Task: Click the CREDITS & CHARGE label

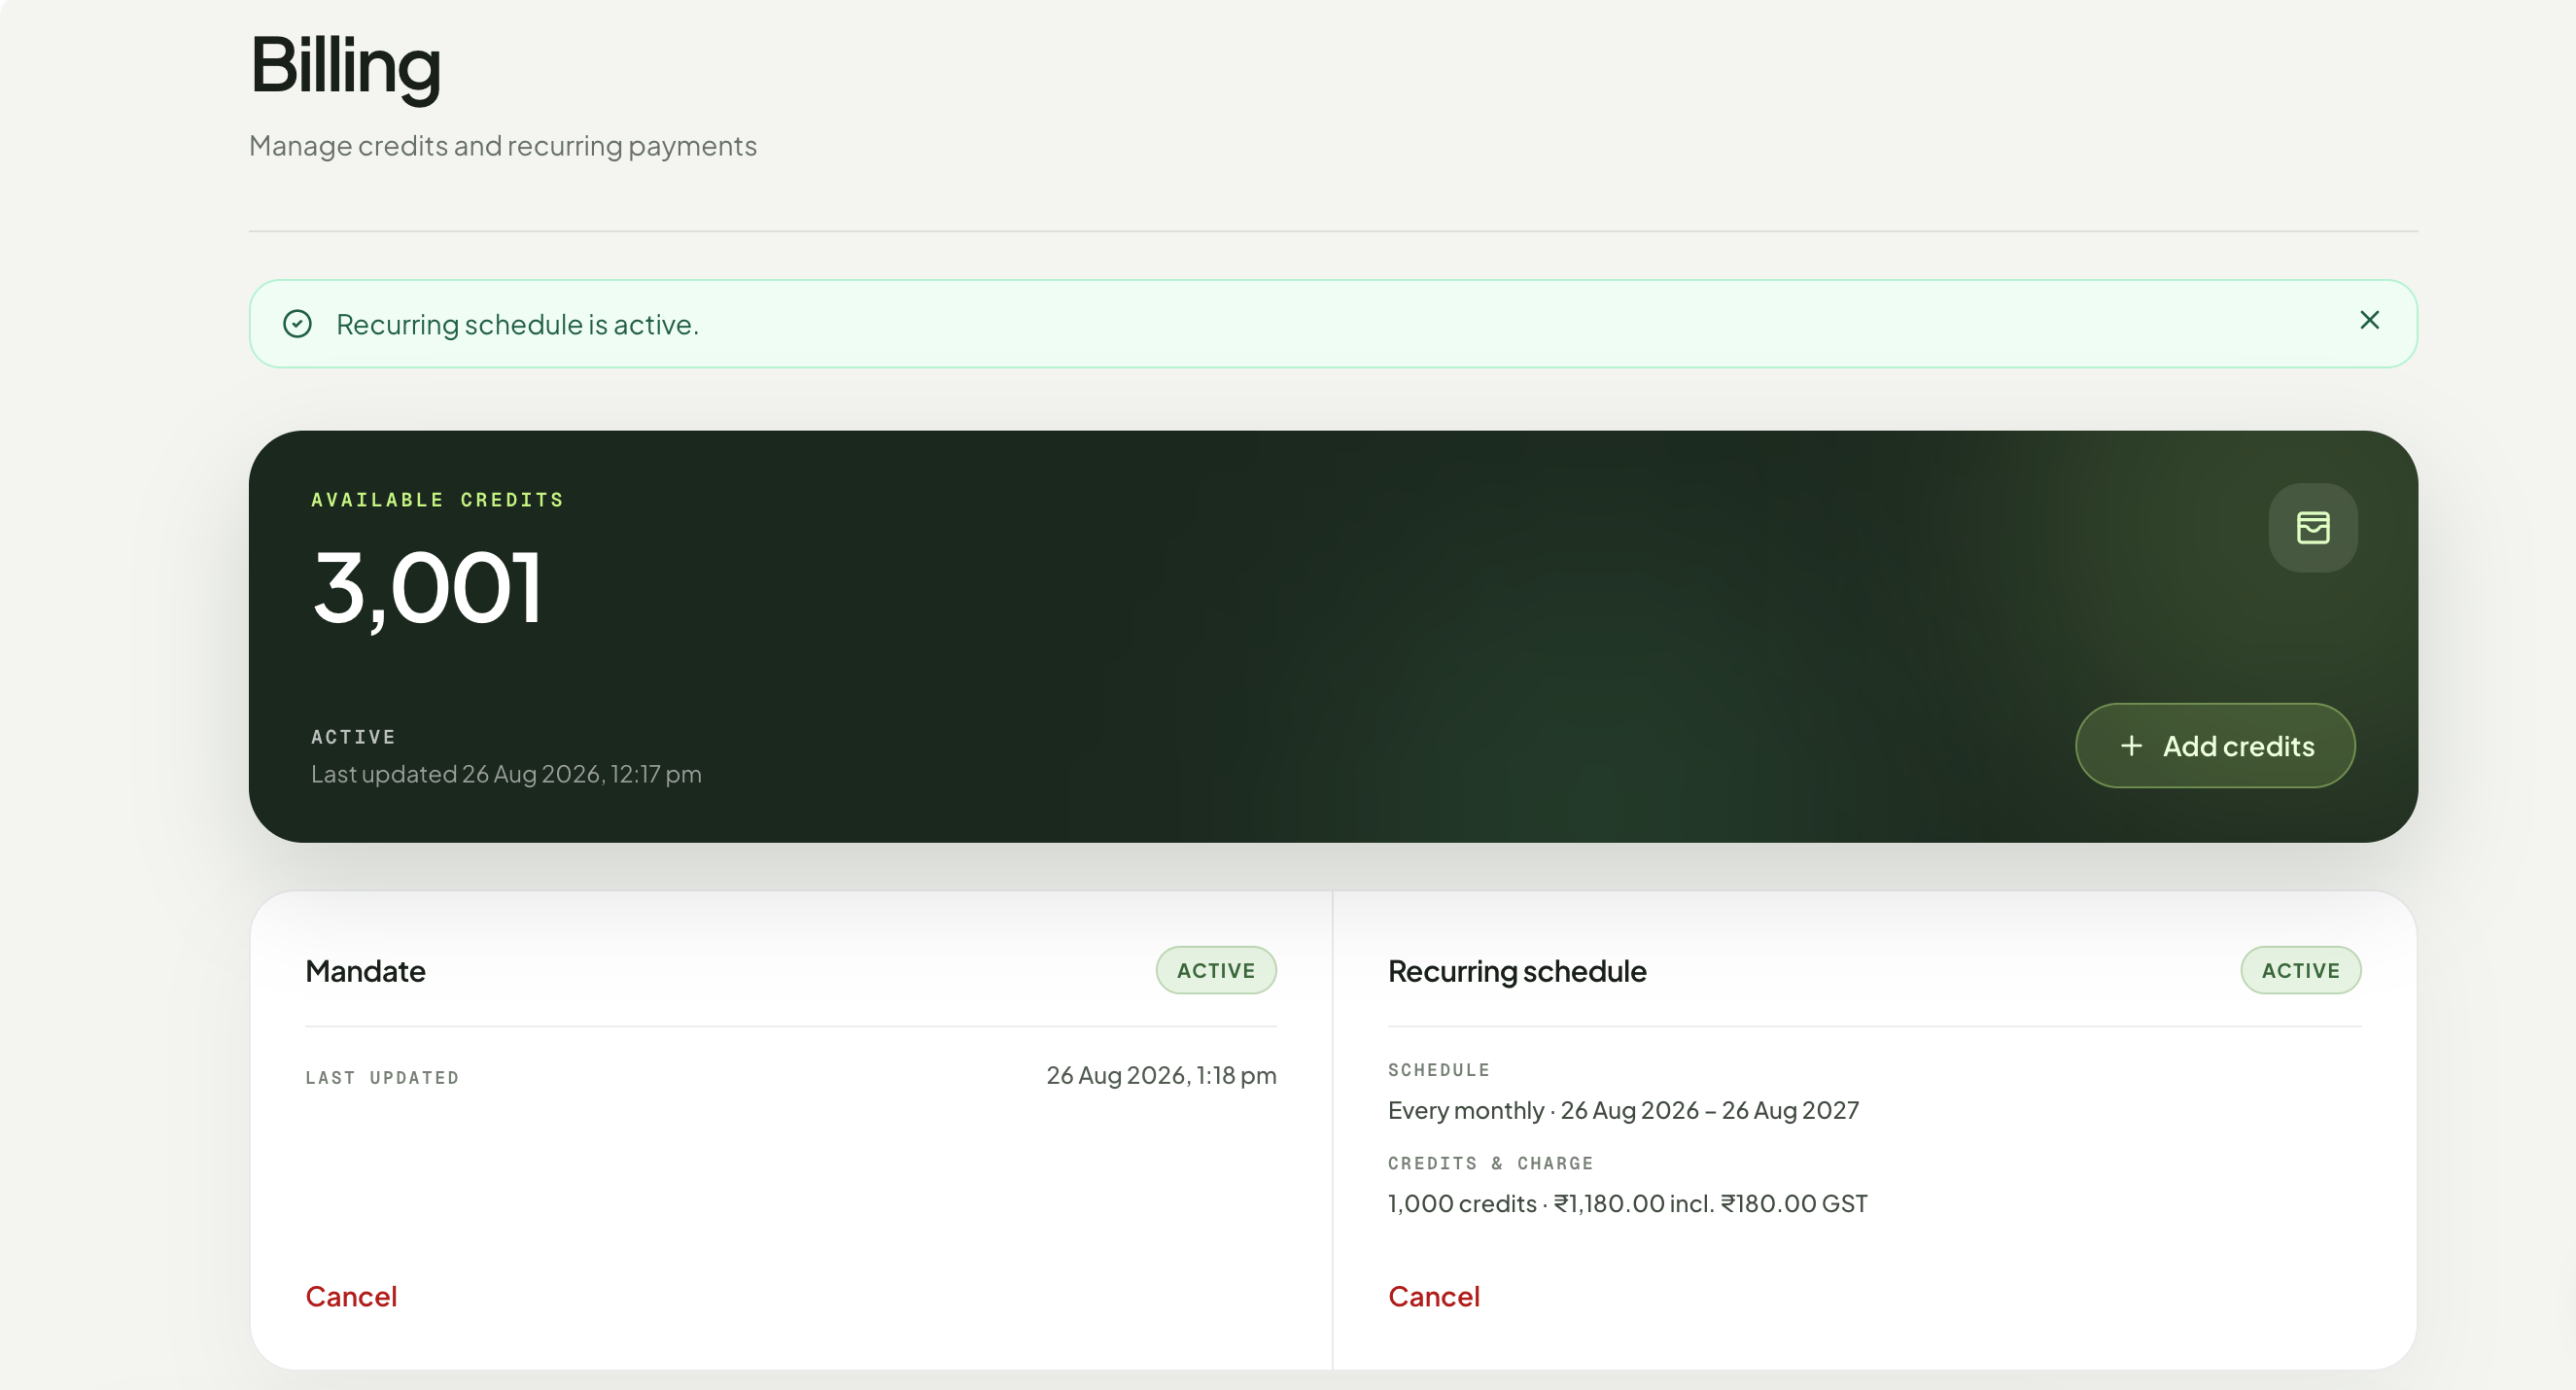Action: [1490, 1163]
